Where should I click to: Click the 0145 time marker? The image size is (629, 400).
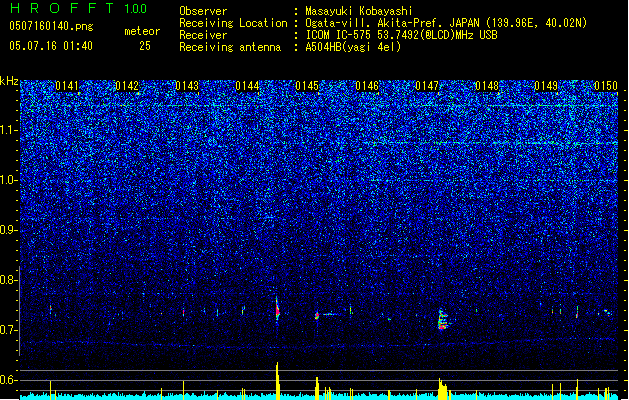click(307, 86)
